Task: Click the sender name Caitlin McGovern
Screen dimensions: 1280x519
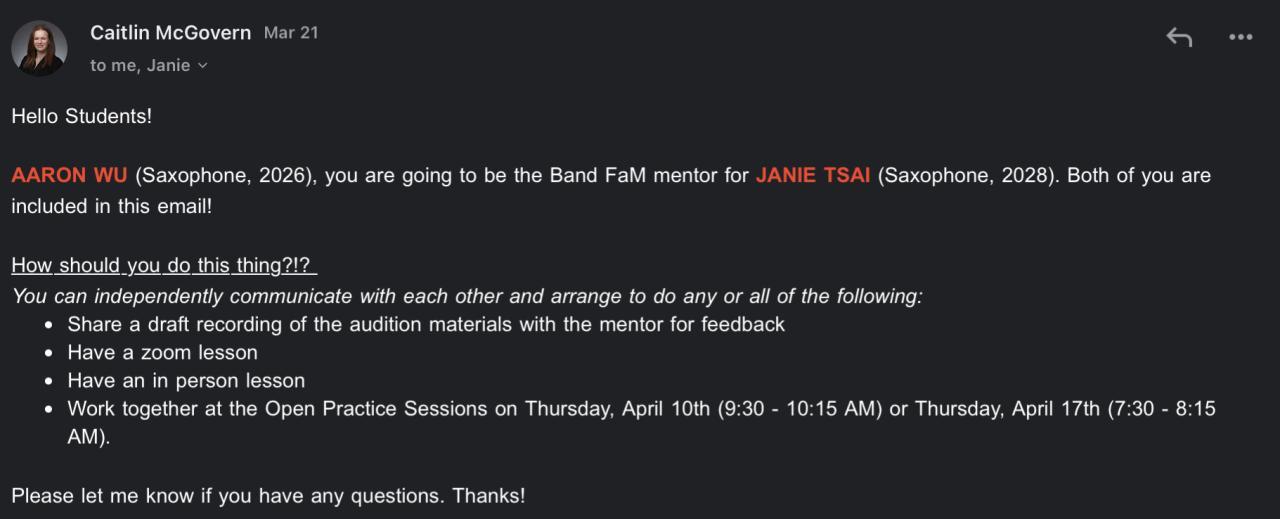Action: 170,33
